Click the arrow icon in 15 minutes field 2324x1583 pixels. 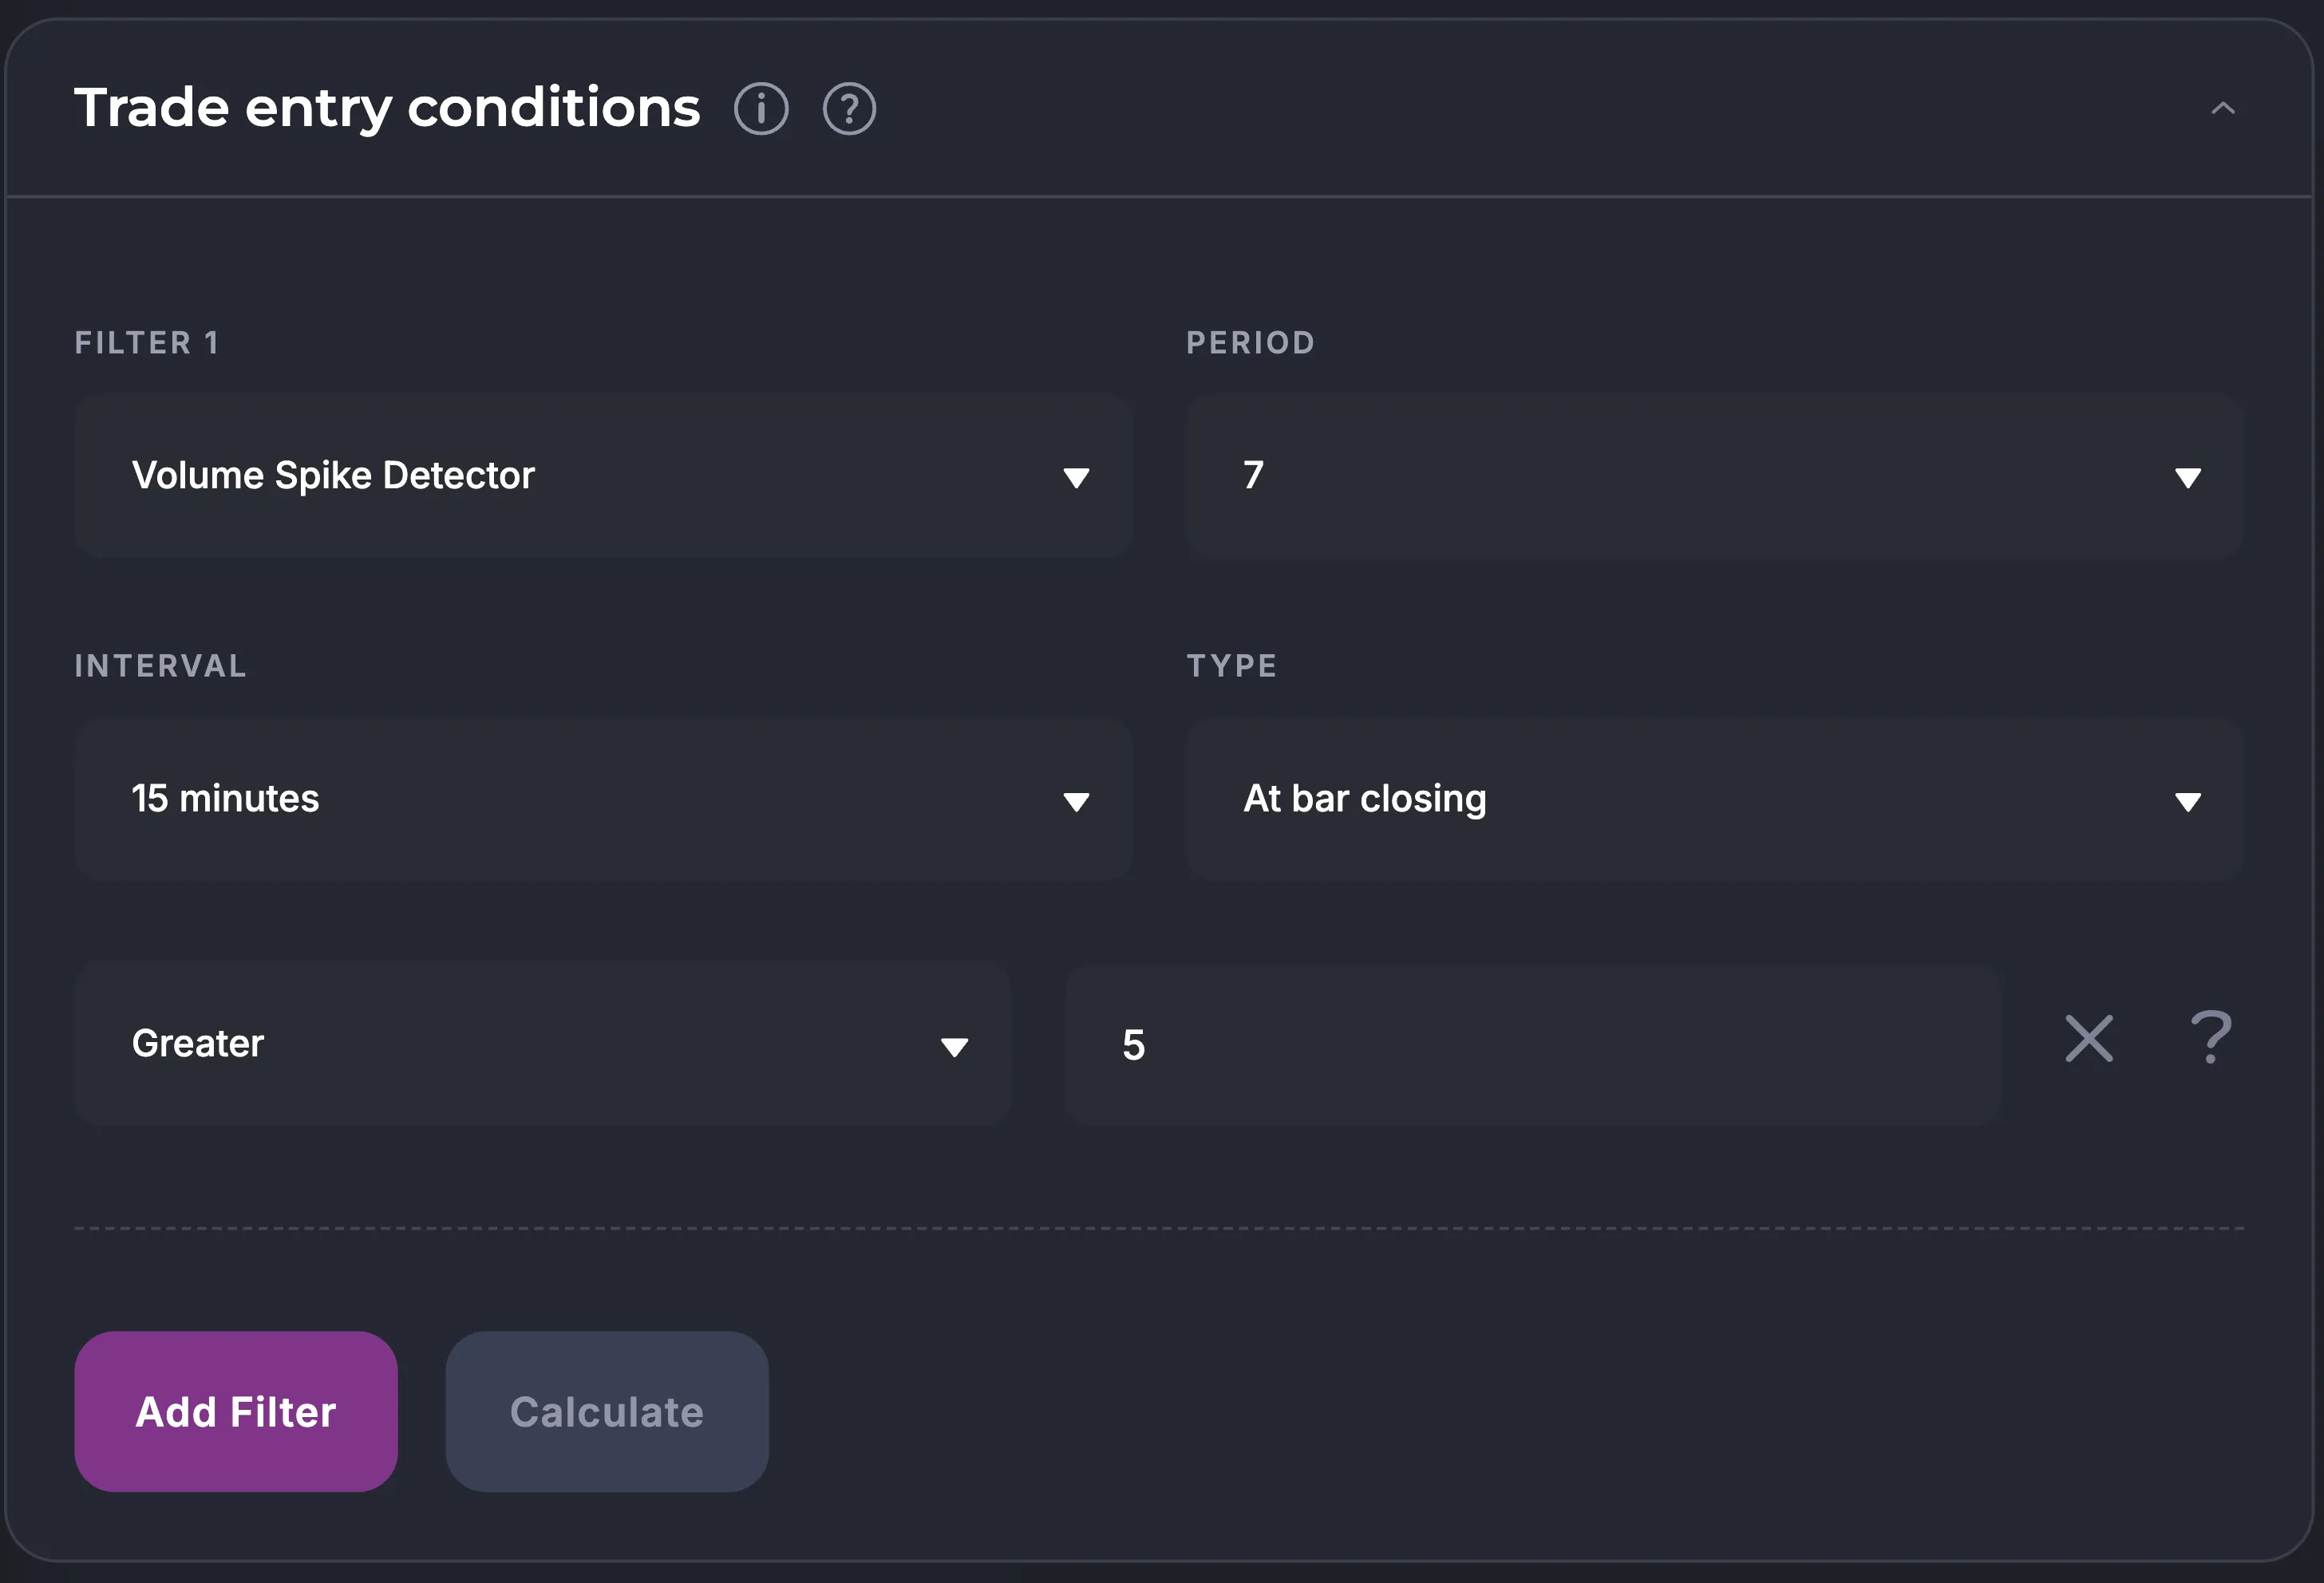click(1076, 802)
